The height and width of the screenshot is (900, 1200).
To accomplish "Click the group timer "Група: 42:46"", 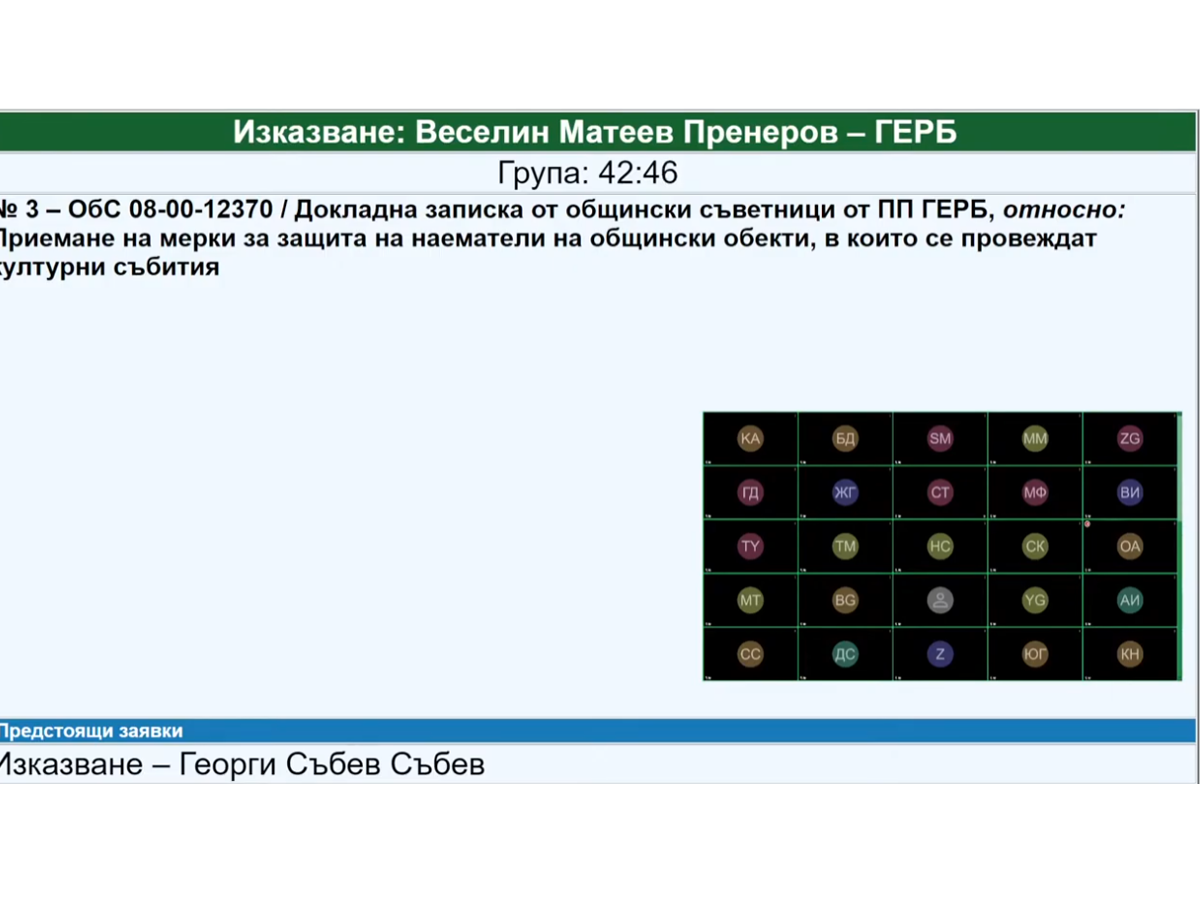I will pos(588,173).
